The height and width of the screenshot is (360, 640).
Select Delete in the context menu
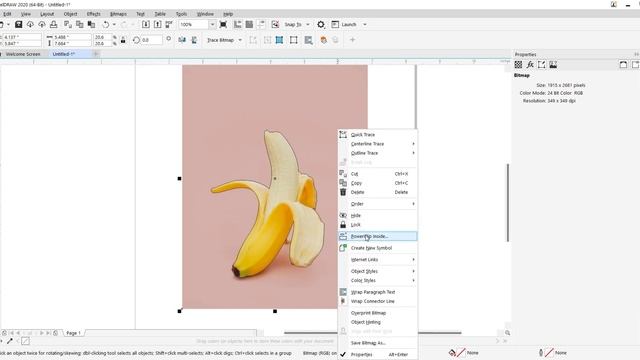[x=378, y=192]
